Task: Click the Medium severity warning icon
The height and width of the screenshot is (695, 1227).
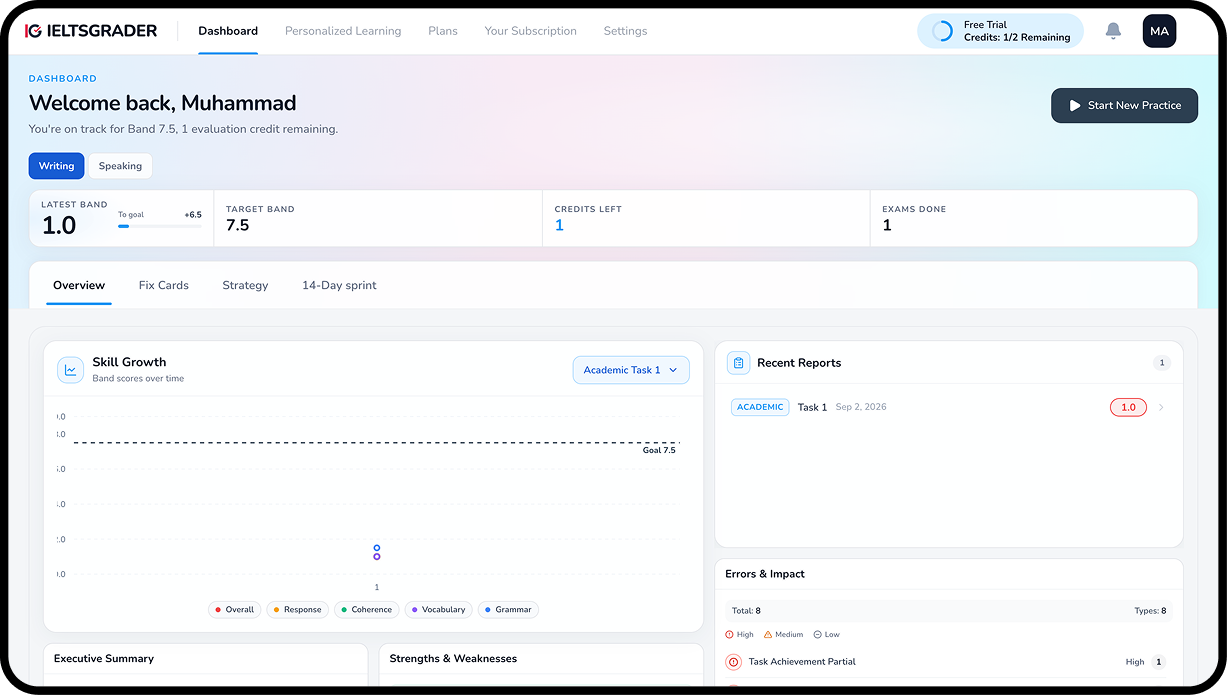Action: 768,635
